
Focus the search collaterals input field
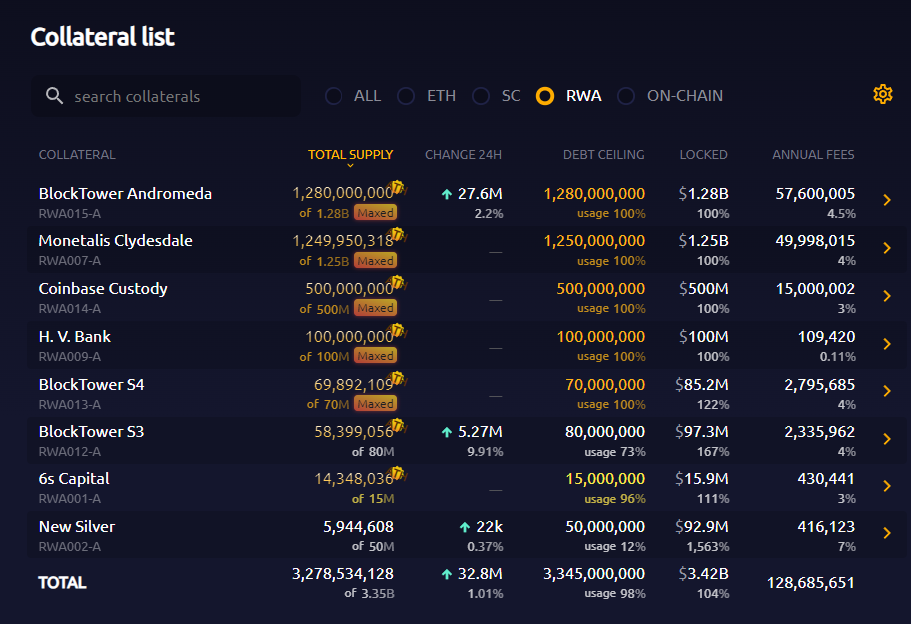coord(180,97)
